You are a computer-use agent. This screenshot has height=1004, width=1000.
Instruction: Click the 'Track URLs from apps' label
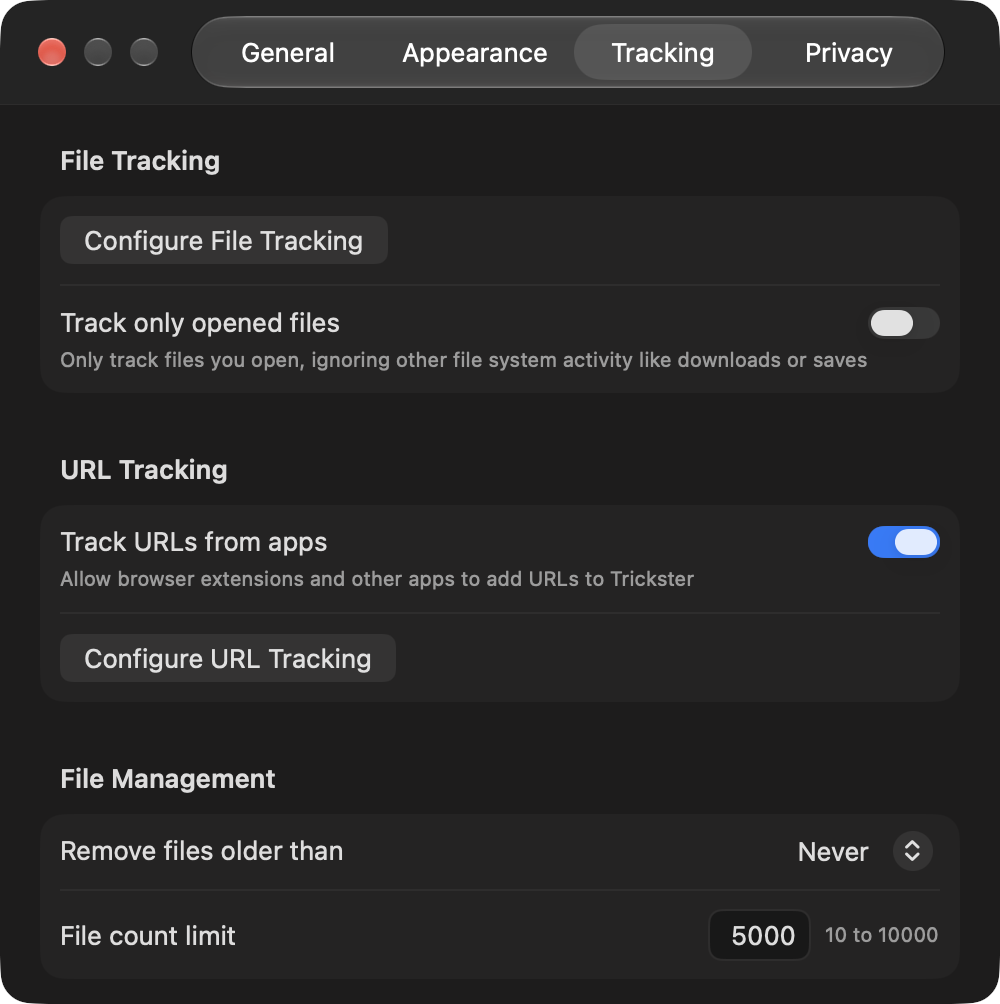tap(193, 542)
